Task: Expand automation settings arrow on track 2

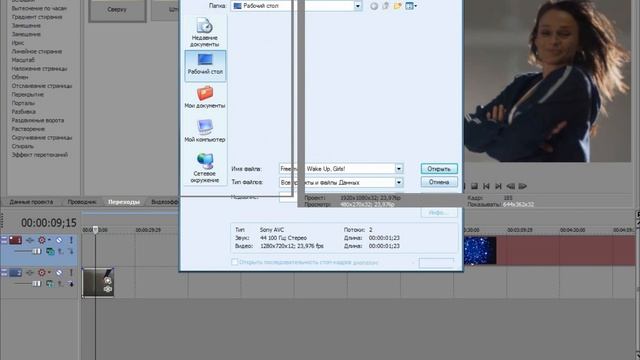Action: [x=49, y=272]
